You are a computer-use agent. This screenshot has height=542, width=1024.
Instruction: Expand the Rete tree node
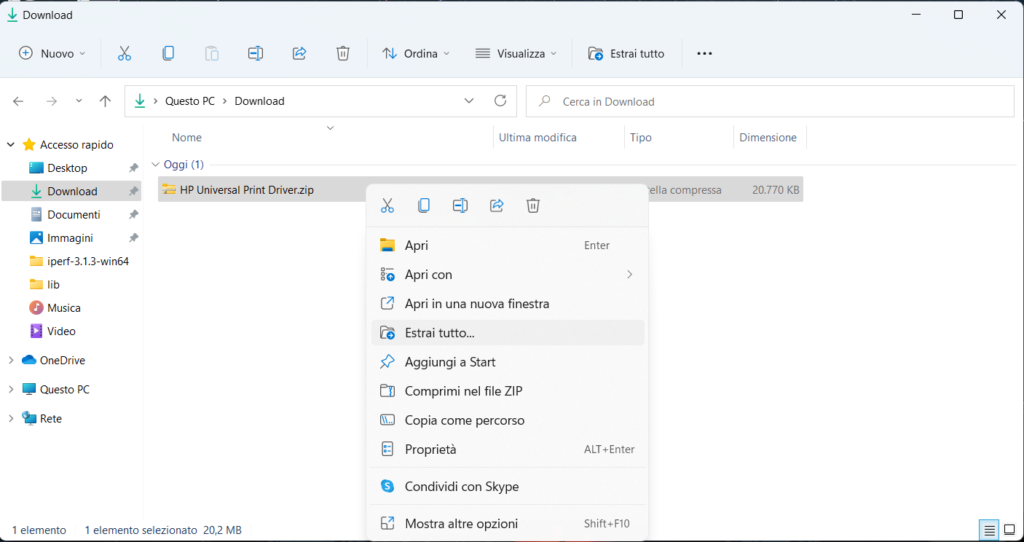(11, 419)
